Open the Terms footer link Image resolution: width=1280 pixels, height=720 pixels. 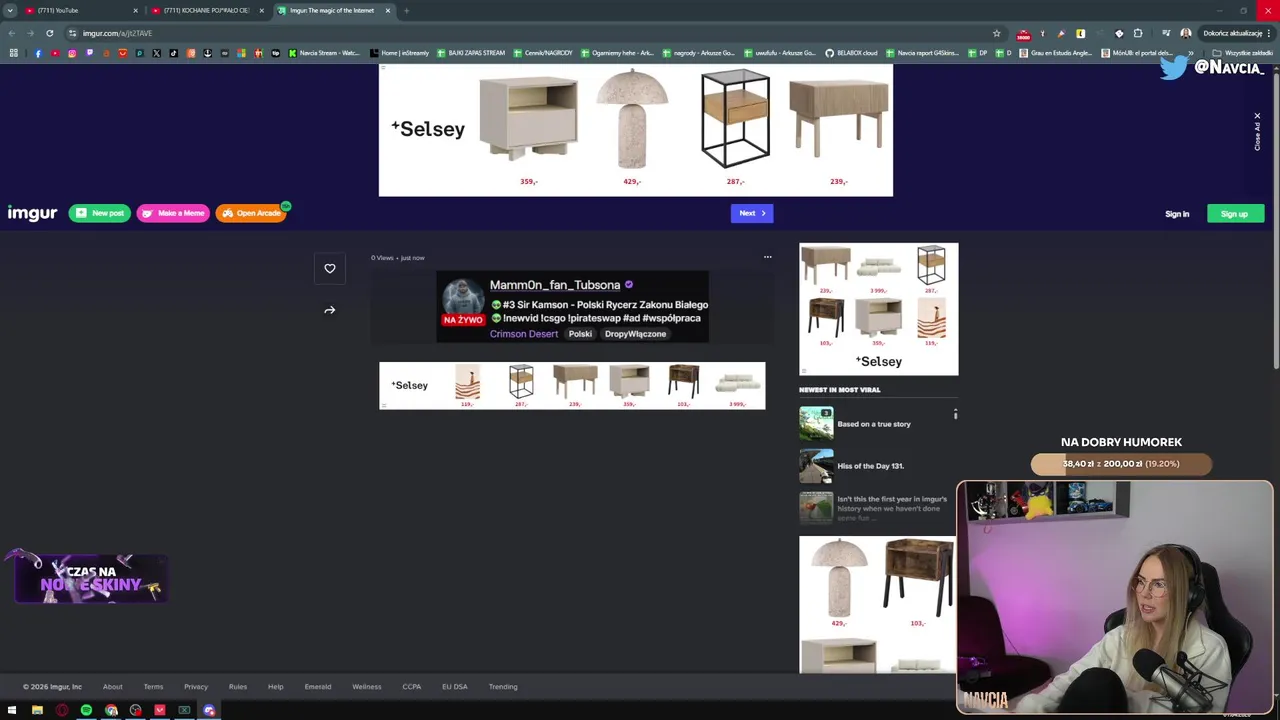[x=153, y=687]
